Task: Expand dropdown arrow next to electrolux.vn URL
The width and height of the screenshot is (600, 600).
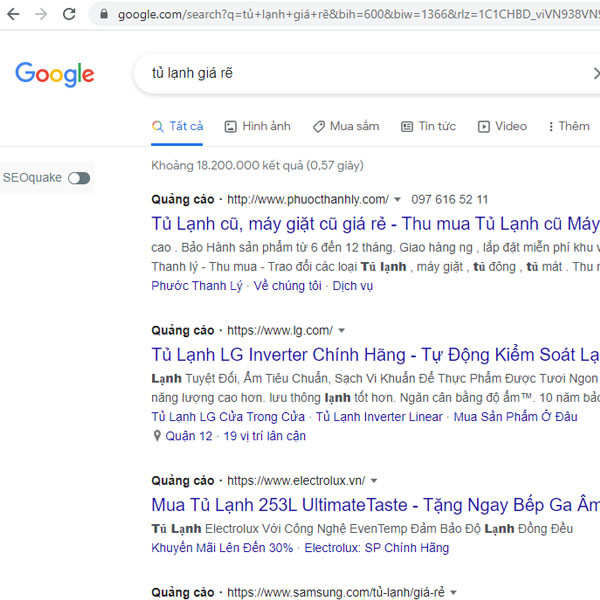Action: tap(374, 481)
